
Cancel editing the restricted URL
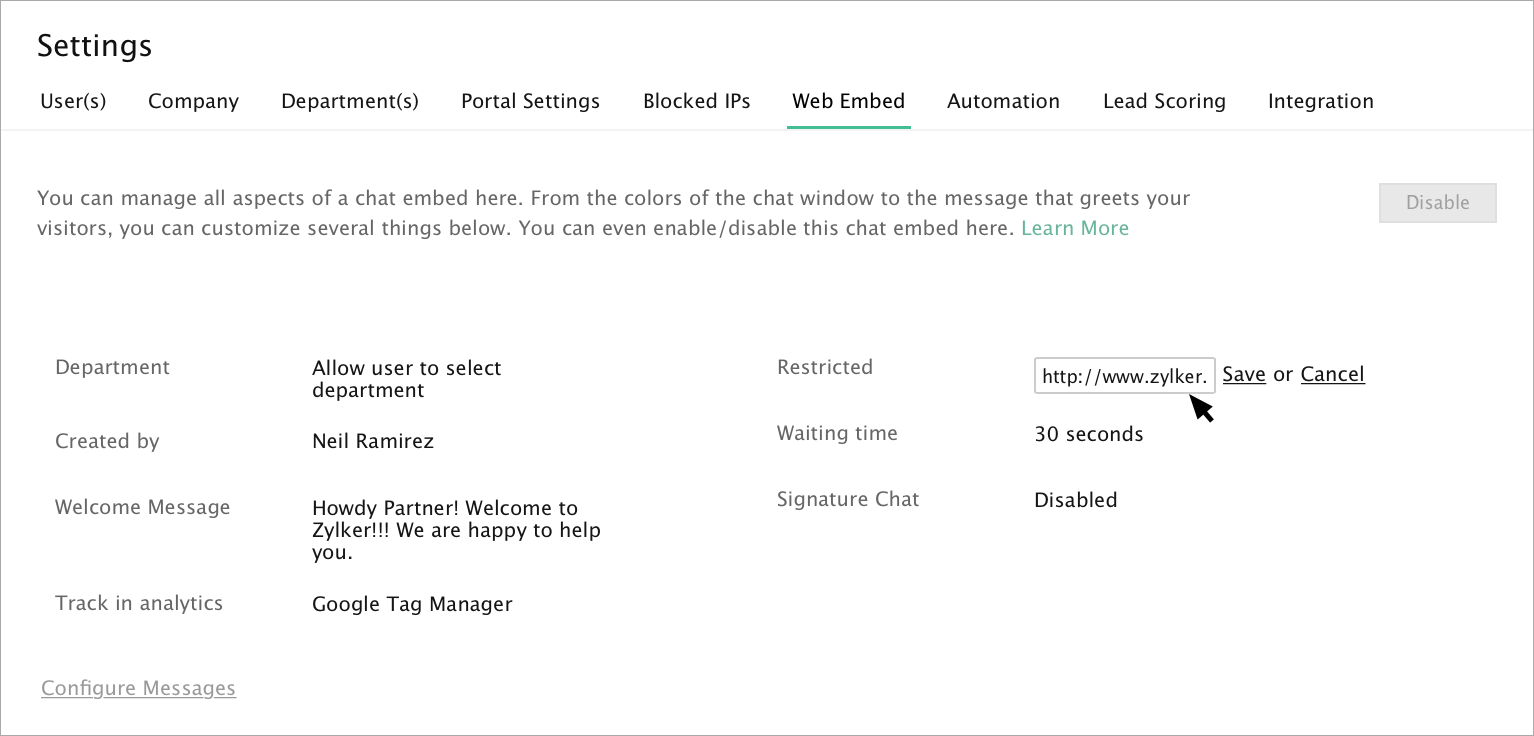(1332, 374)
